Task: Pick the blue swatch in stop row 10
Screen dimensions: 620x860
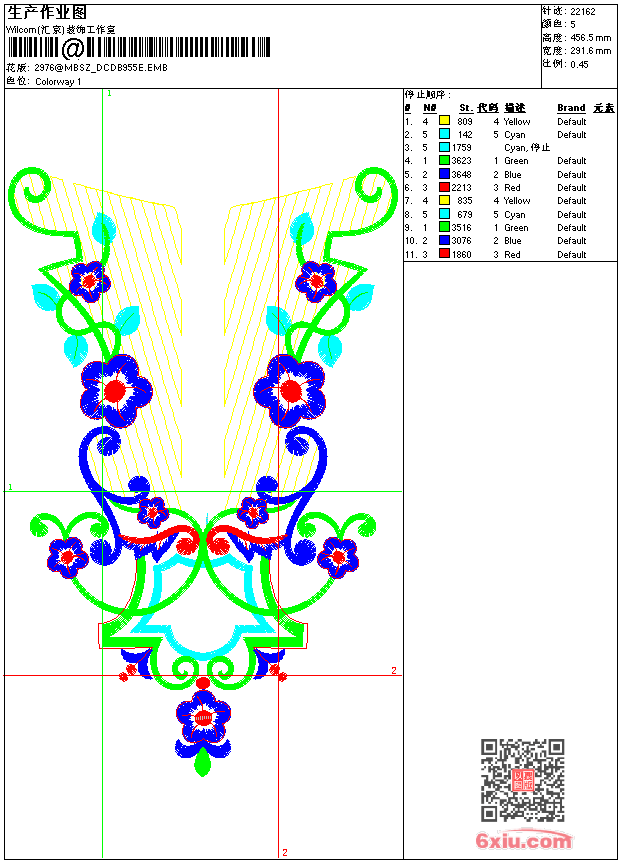Action: [x=444, y=241]
